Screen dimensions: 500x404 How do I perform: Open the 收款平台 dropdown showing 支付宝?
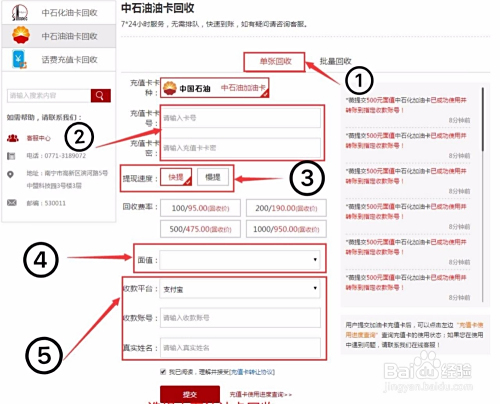240,289
